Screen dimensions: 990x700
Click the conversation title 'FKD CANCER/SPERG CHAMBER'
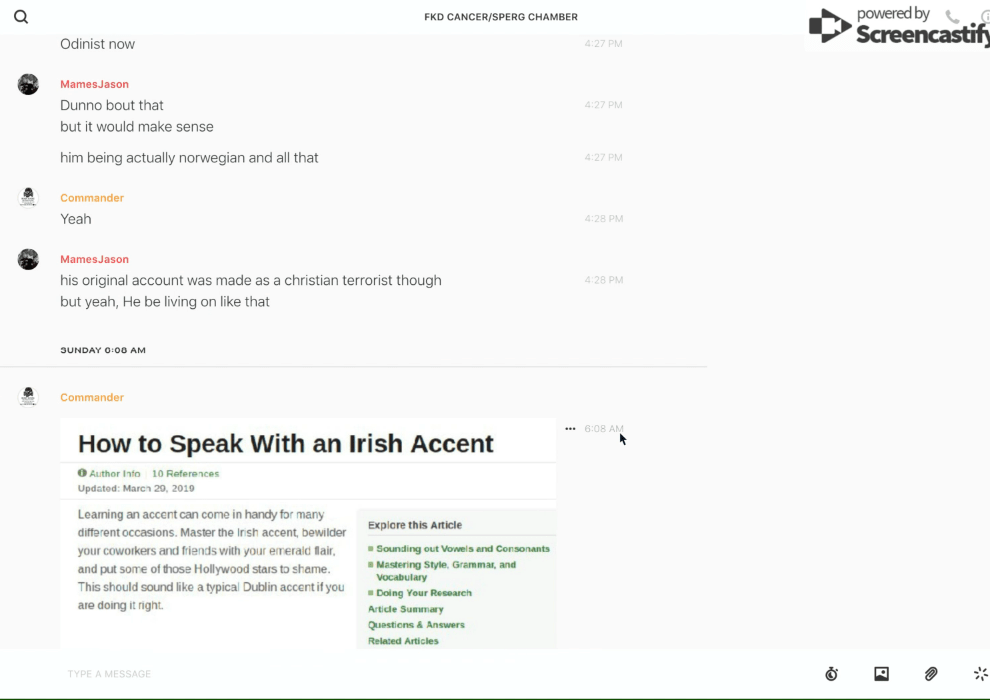[501, 17]
